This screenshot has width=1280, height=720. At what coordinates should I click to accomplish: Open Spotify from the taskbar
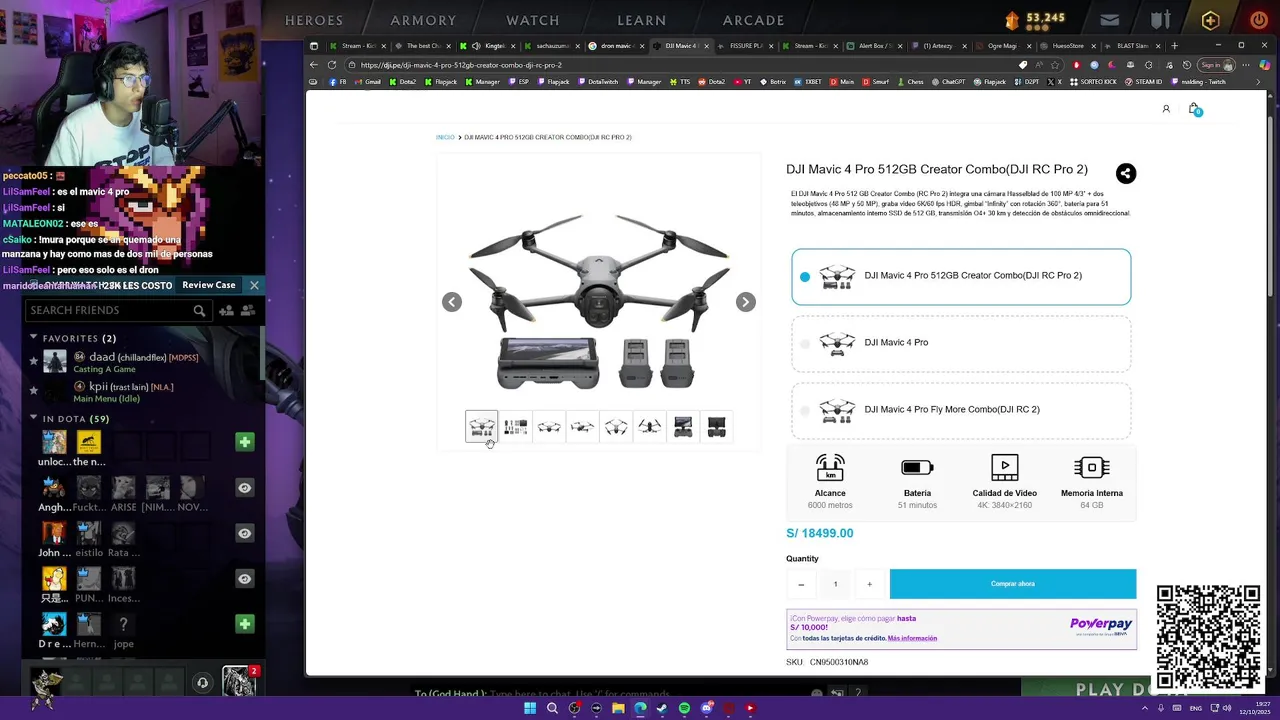coord(684,708)
